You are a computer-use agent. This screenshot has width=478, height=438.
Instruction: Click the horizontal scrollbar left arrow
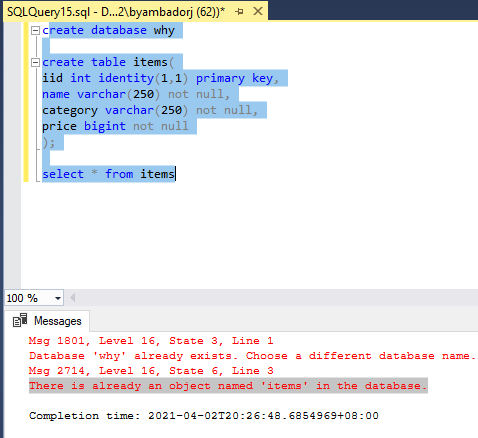[x=72, y=298]
